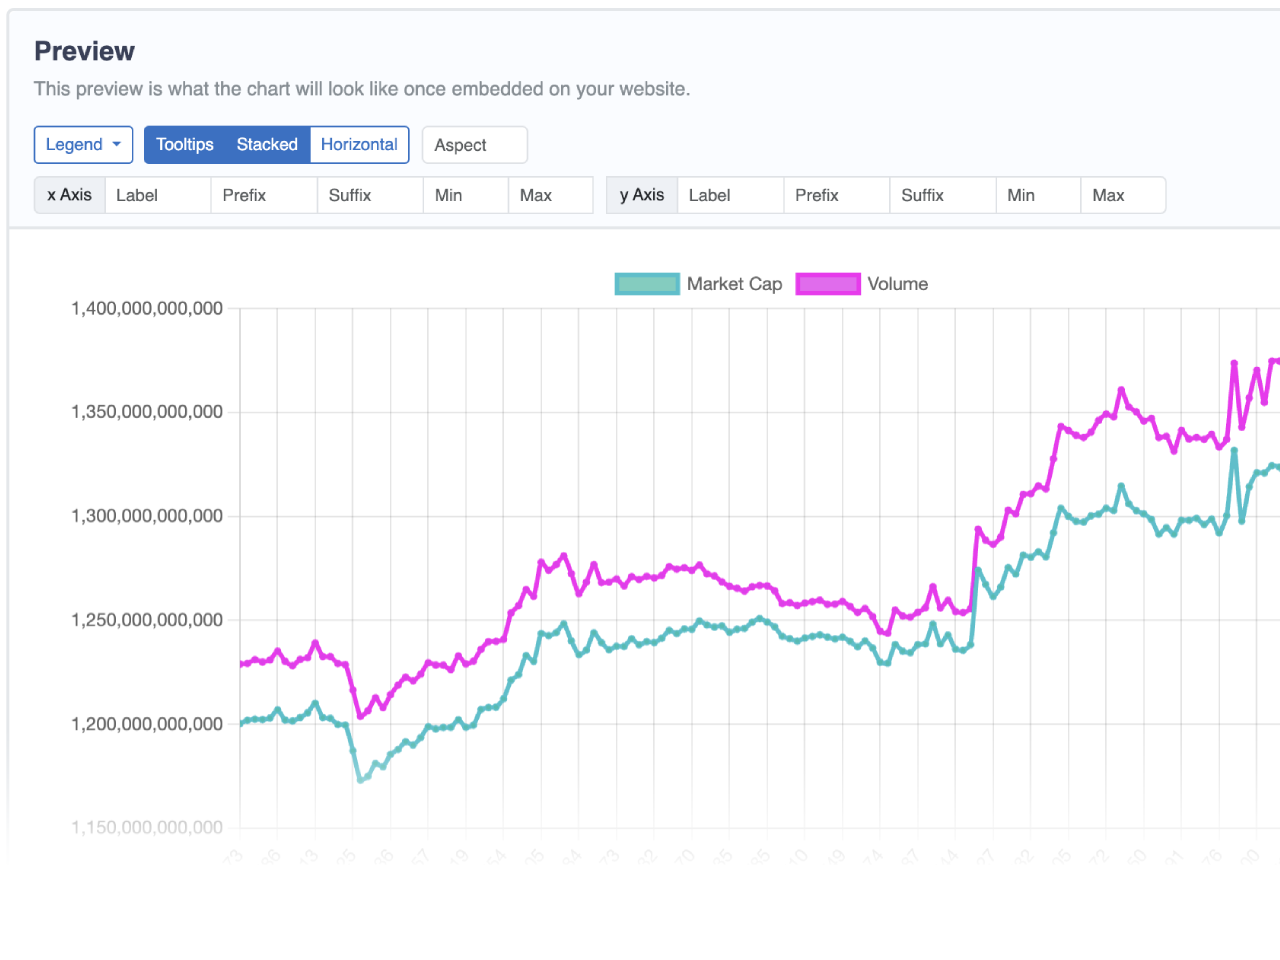Click the x Axis Min field
The height and width of the screenshot is (960, 1280).
tap(466, 195)
